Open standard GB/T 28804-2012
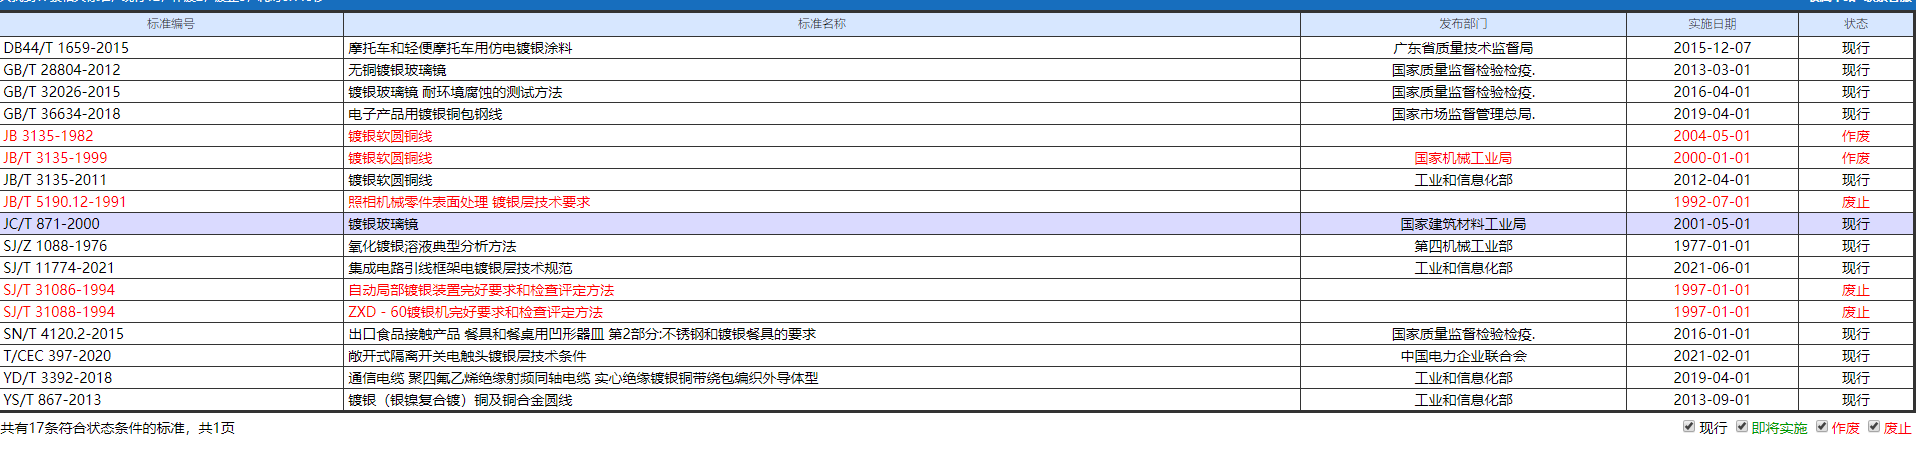The width and height of the screenshot is (1916, 455). pyautogui.click(x=62, y=70)
